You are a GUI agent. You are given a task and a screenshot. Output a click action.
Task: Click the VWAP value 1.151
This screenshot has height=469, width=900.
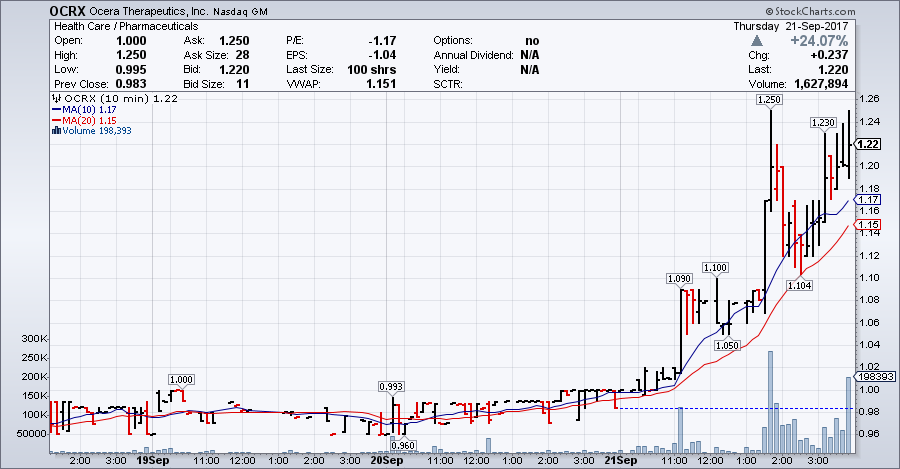pyautogui.click(x=377, y=84)
